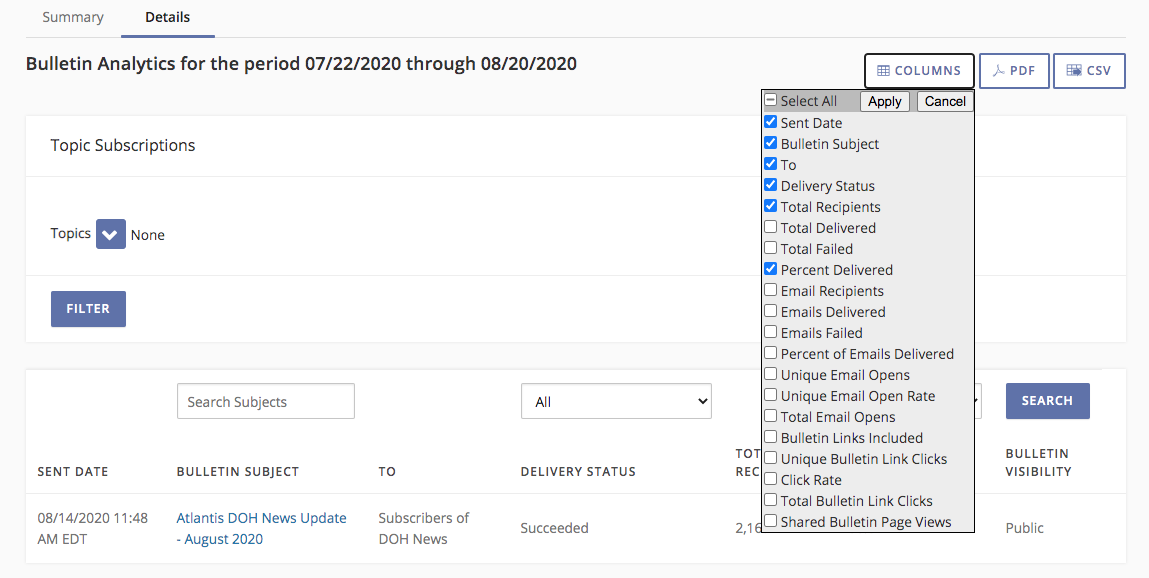Toggle the 'Select All' columns checkbox
The image size is (1149, 578).
[770, 100]
